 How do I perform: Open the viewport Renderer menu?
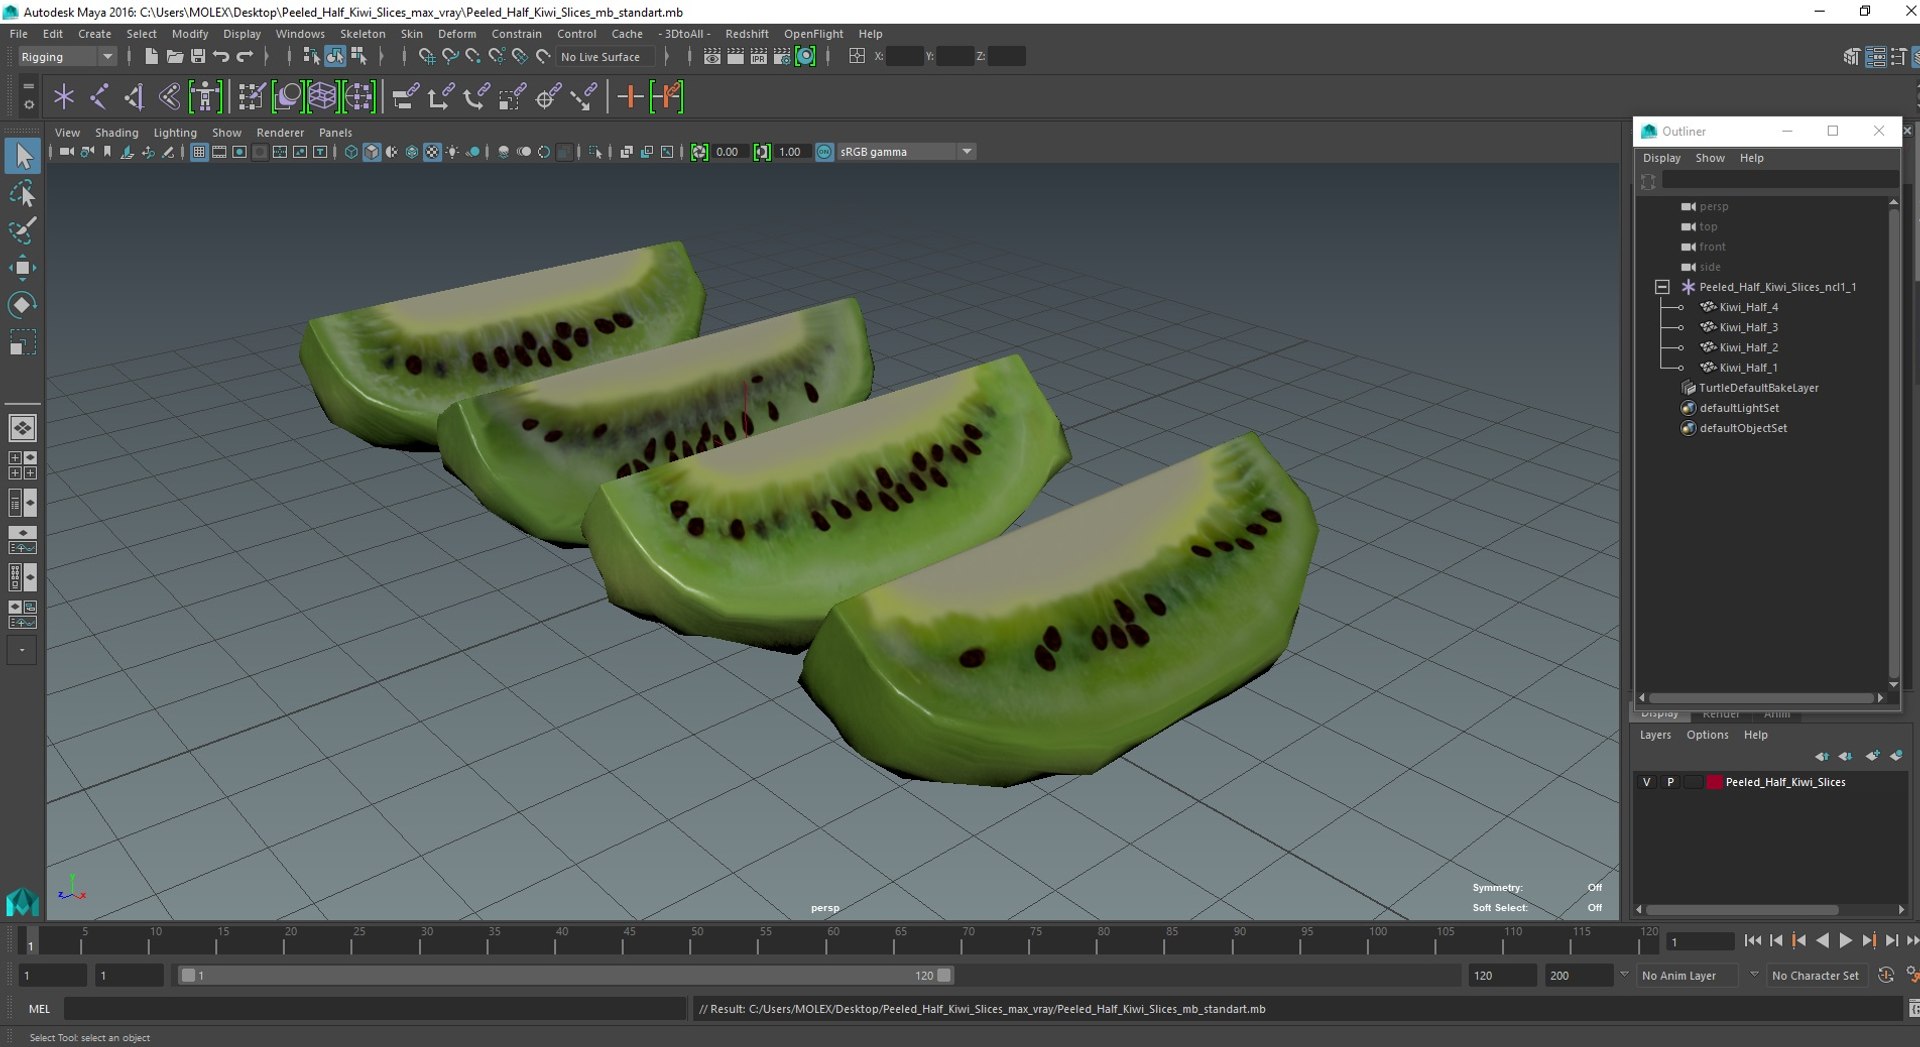click(x=280, y=132)
